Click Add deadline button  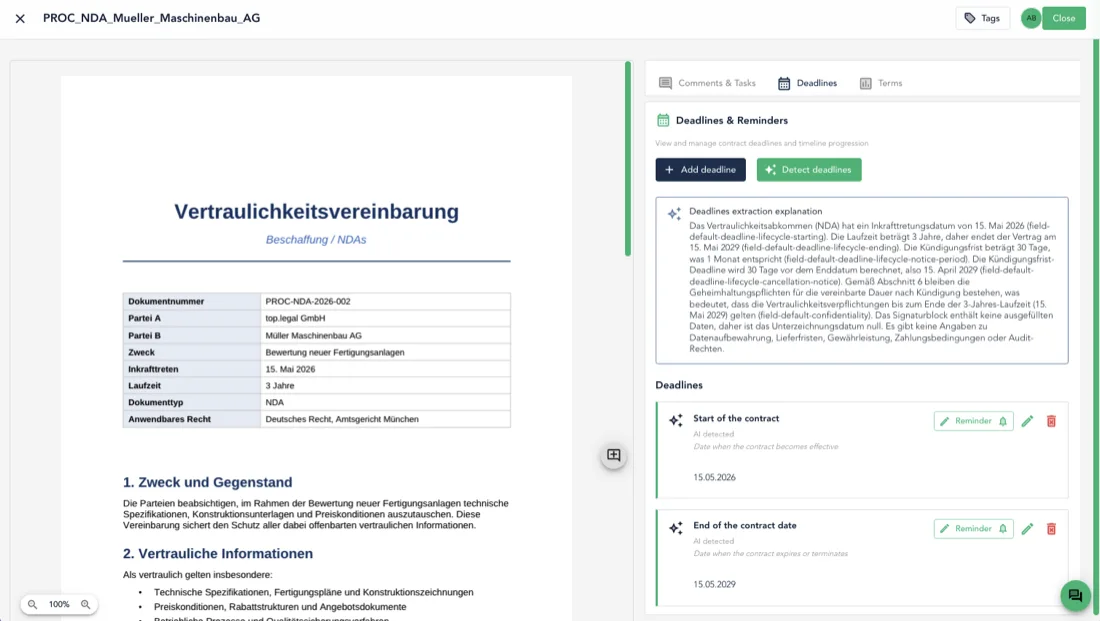pos(700,170)
